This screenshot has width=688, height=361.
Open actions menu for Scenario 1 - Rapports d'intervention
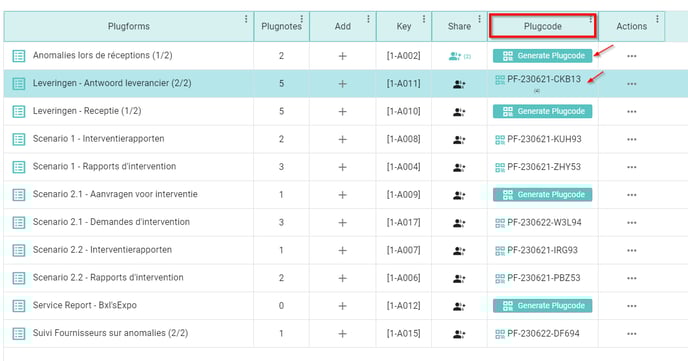pyautogui.click(x=632, y=168)
